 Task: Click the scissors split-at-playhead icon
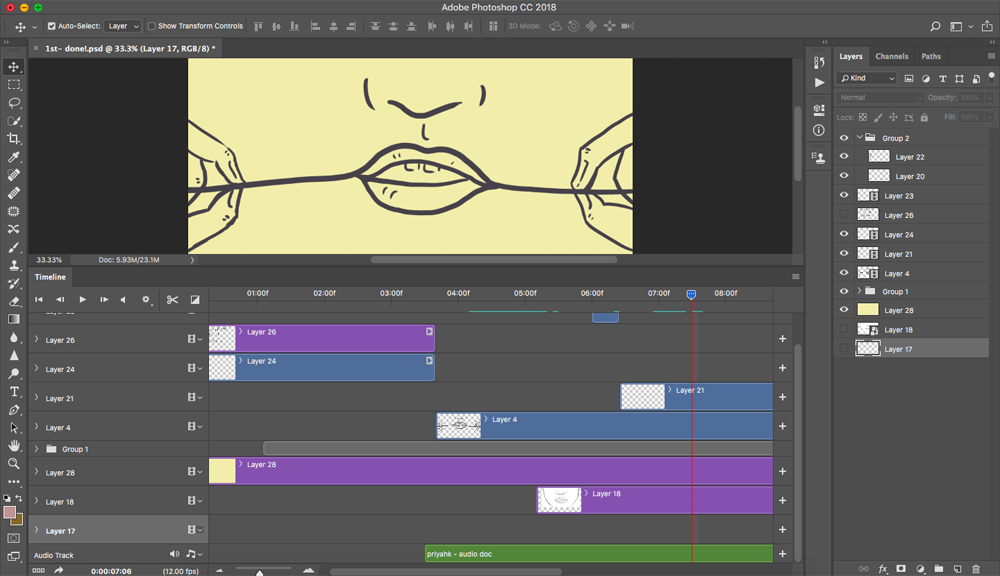[172, 299]
